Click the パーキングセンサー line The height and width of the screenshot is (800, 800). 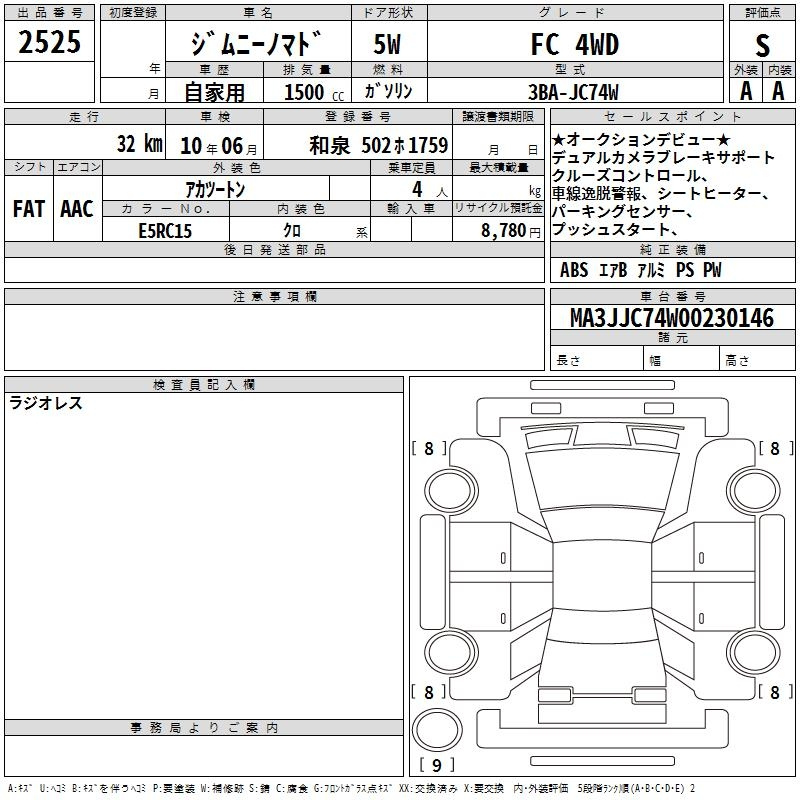(622, 211)
